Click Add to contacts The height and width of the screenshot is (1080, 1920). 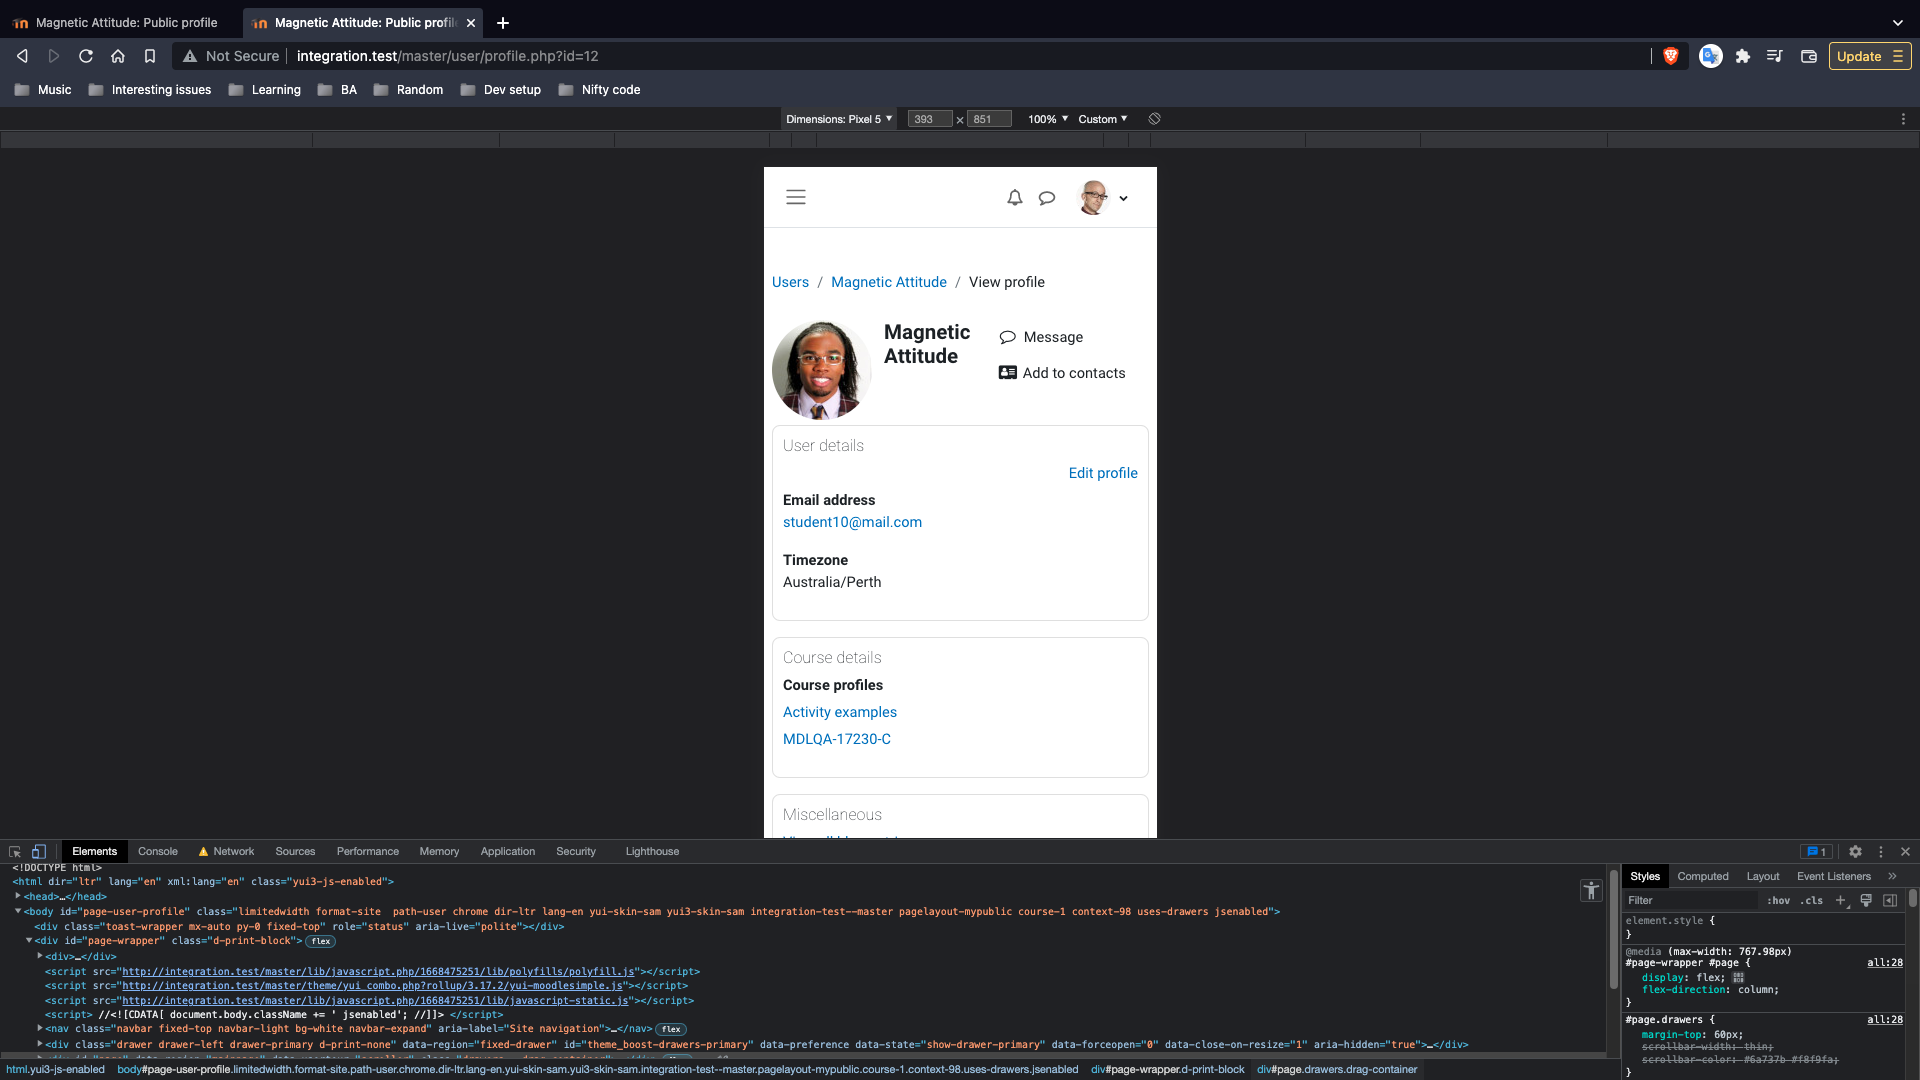(x=1062, y=373)
